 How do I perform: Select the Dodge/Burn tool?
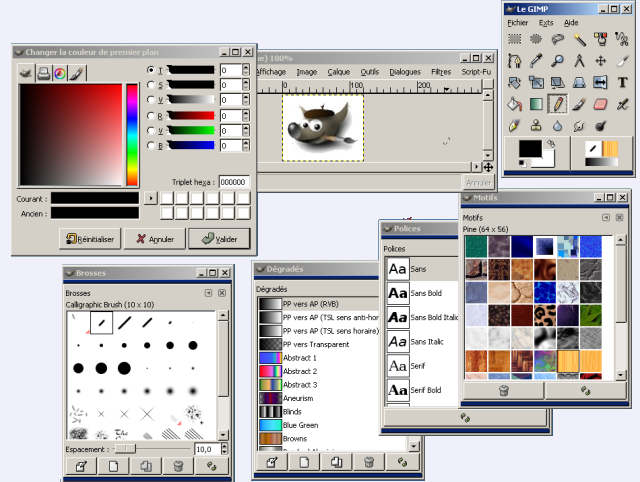coord(600,126)
